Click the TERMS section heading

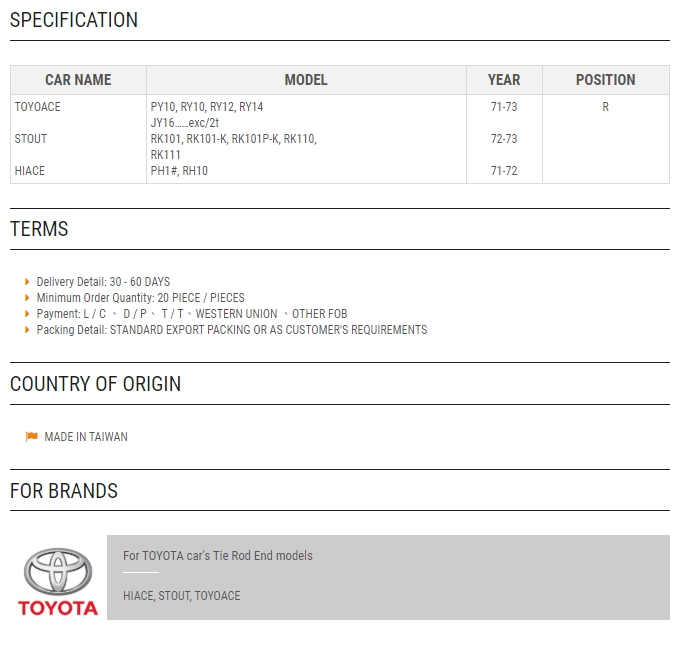[39, 229]
